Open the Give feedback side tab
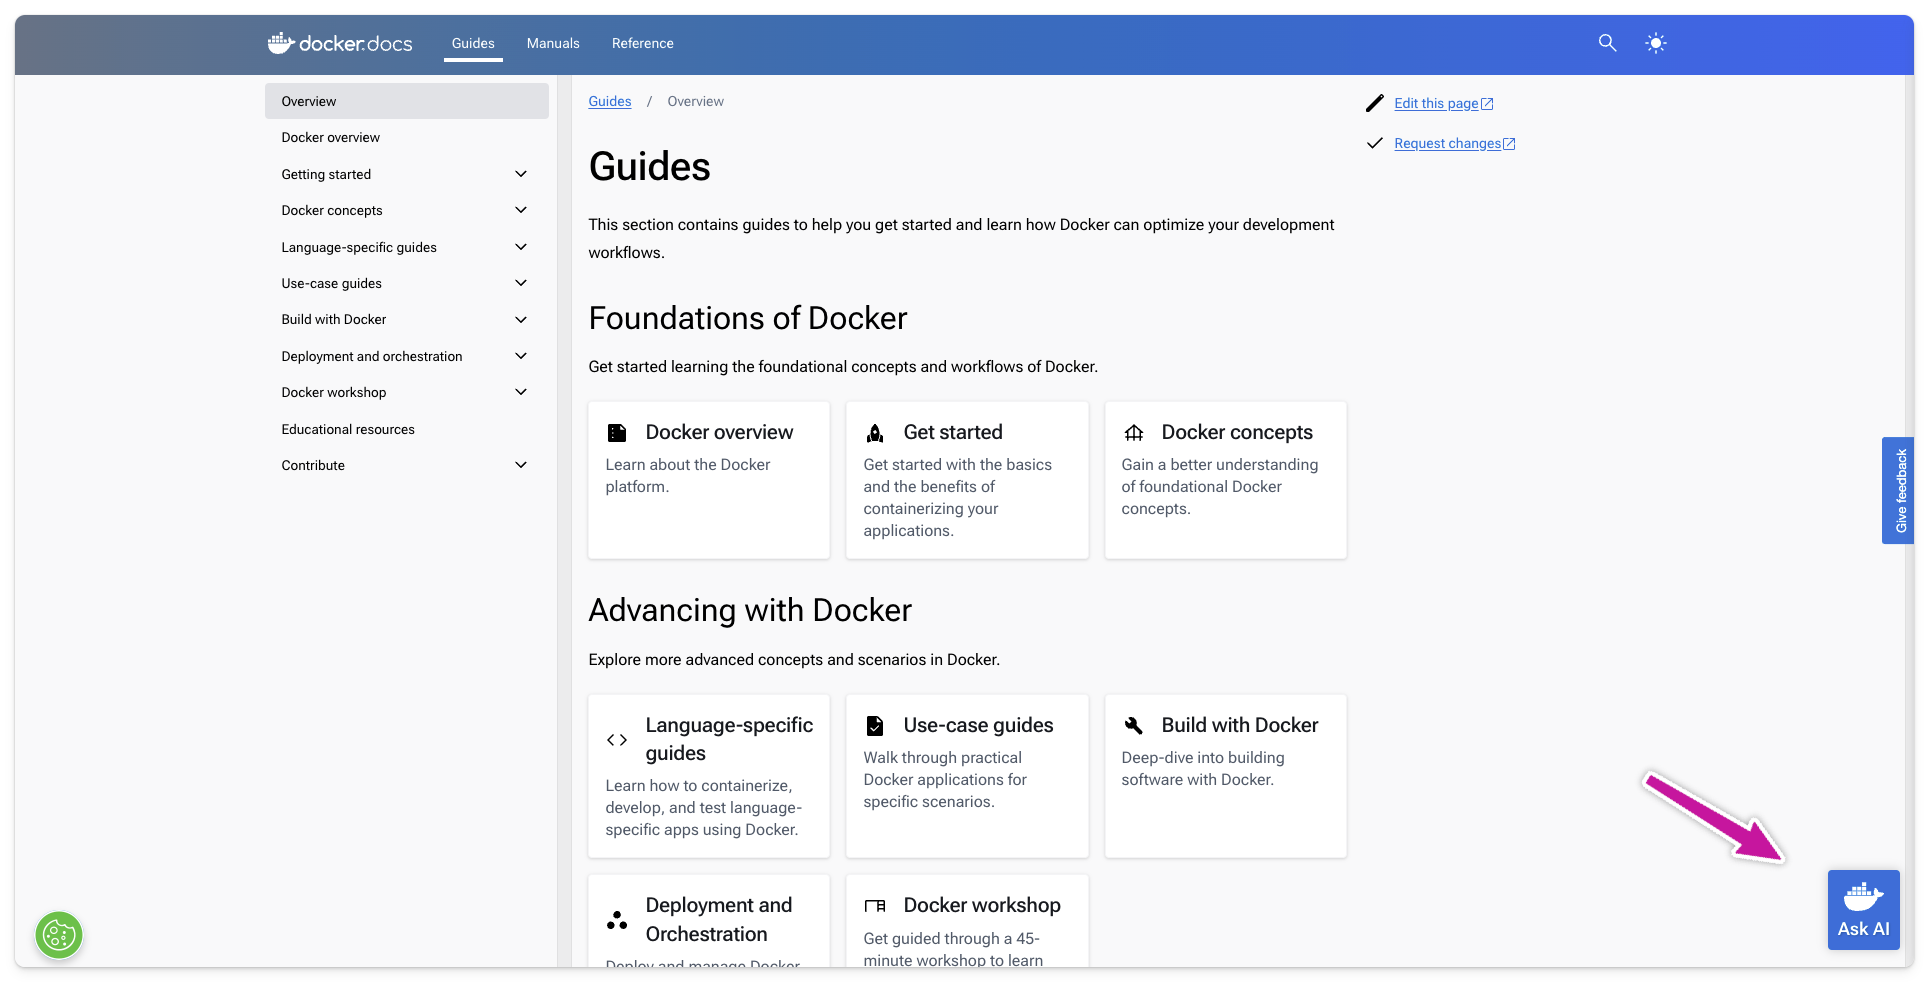This screenshot has height=982, width=1929. pos(1897,491)
